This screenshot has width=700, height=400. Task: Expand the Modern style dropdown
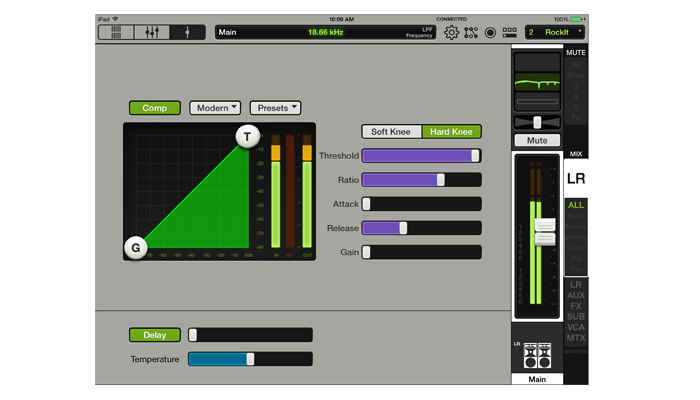pyautogui.click(x=215, y=108)
